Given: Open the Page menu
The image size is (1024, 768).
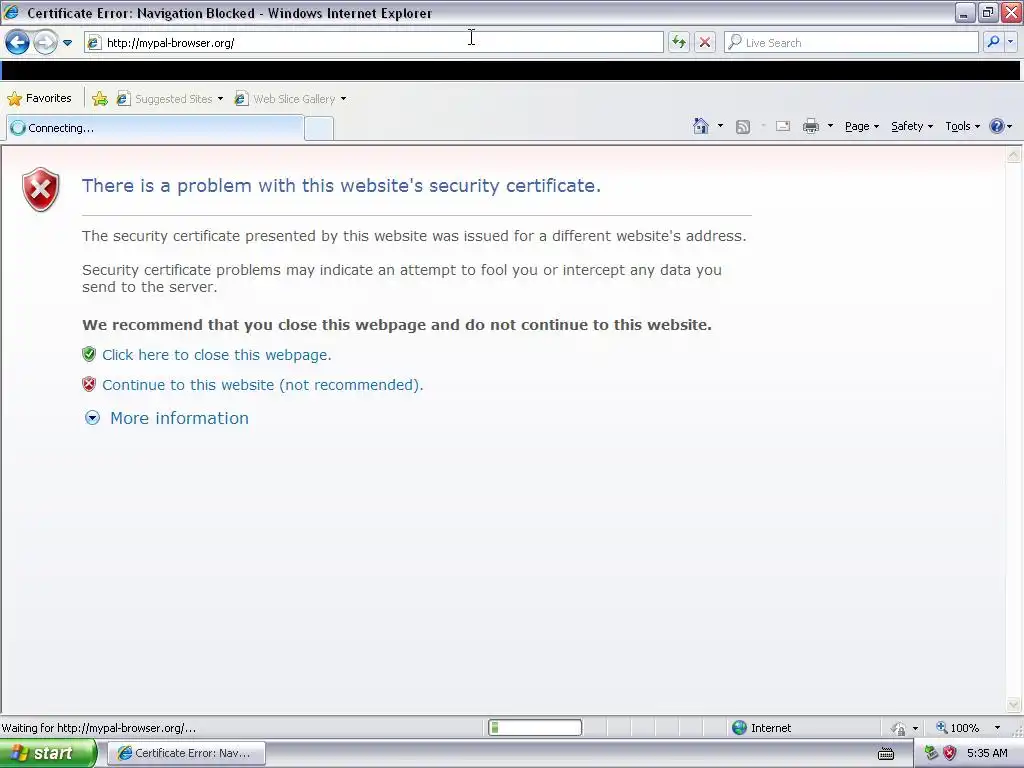Looking at the screenshot, I should click(x=861, y=127).
